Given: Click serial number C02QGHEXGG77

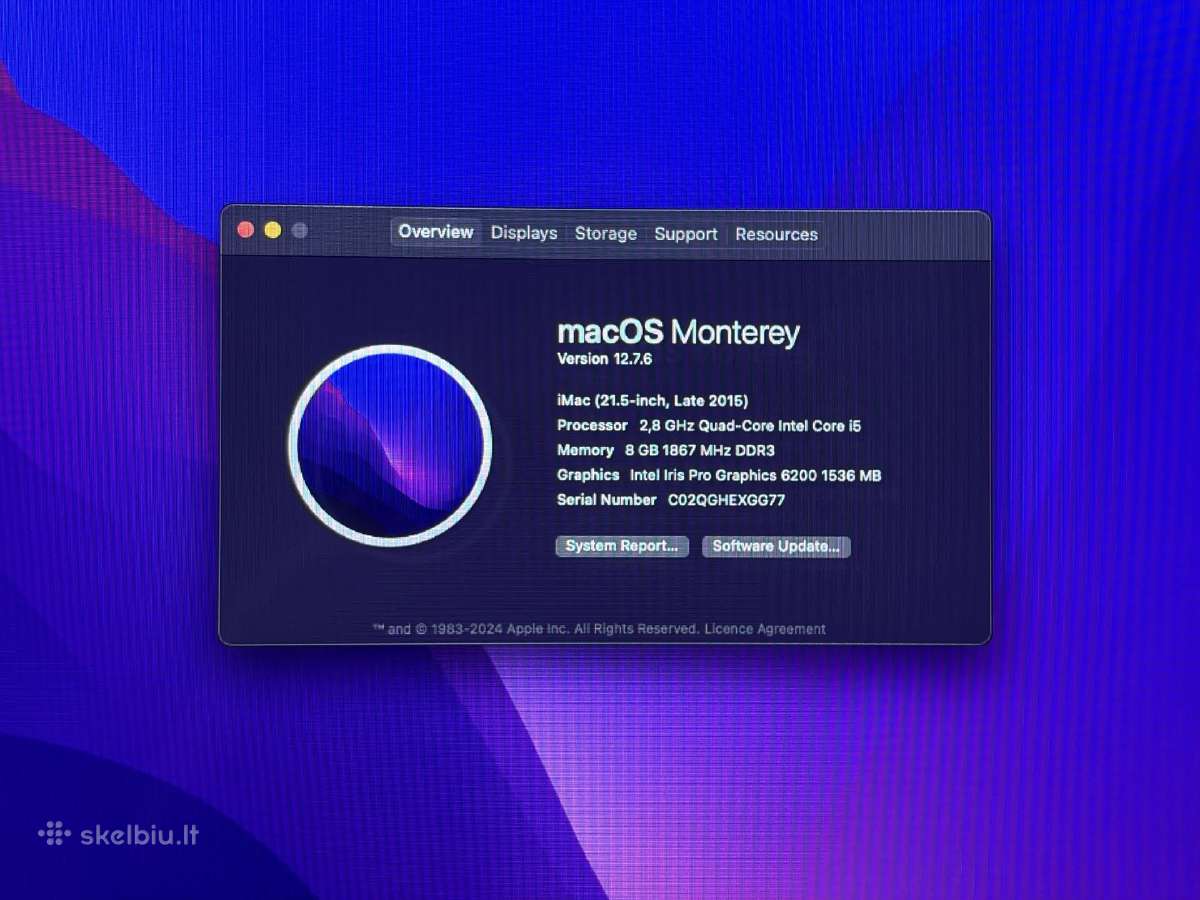Looking at the screenshot, I should pyautogui.click(x=726, y=499).
